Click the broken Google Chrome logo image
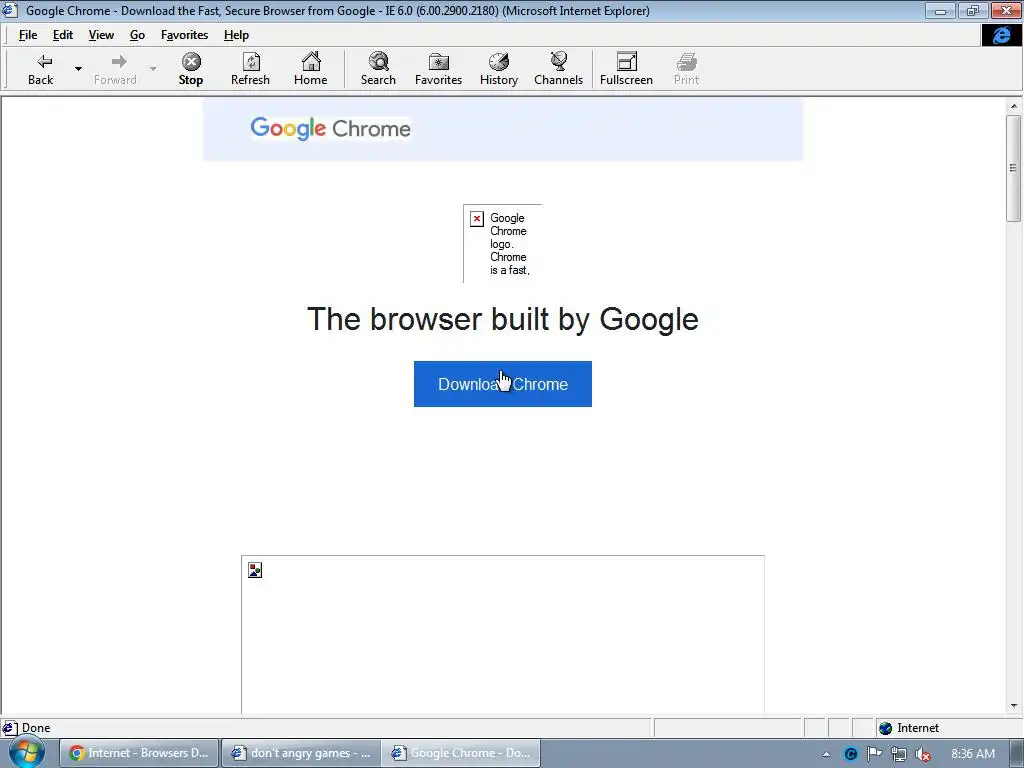 pos(502,244)
